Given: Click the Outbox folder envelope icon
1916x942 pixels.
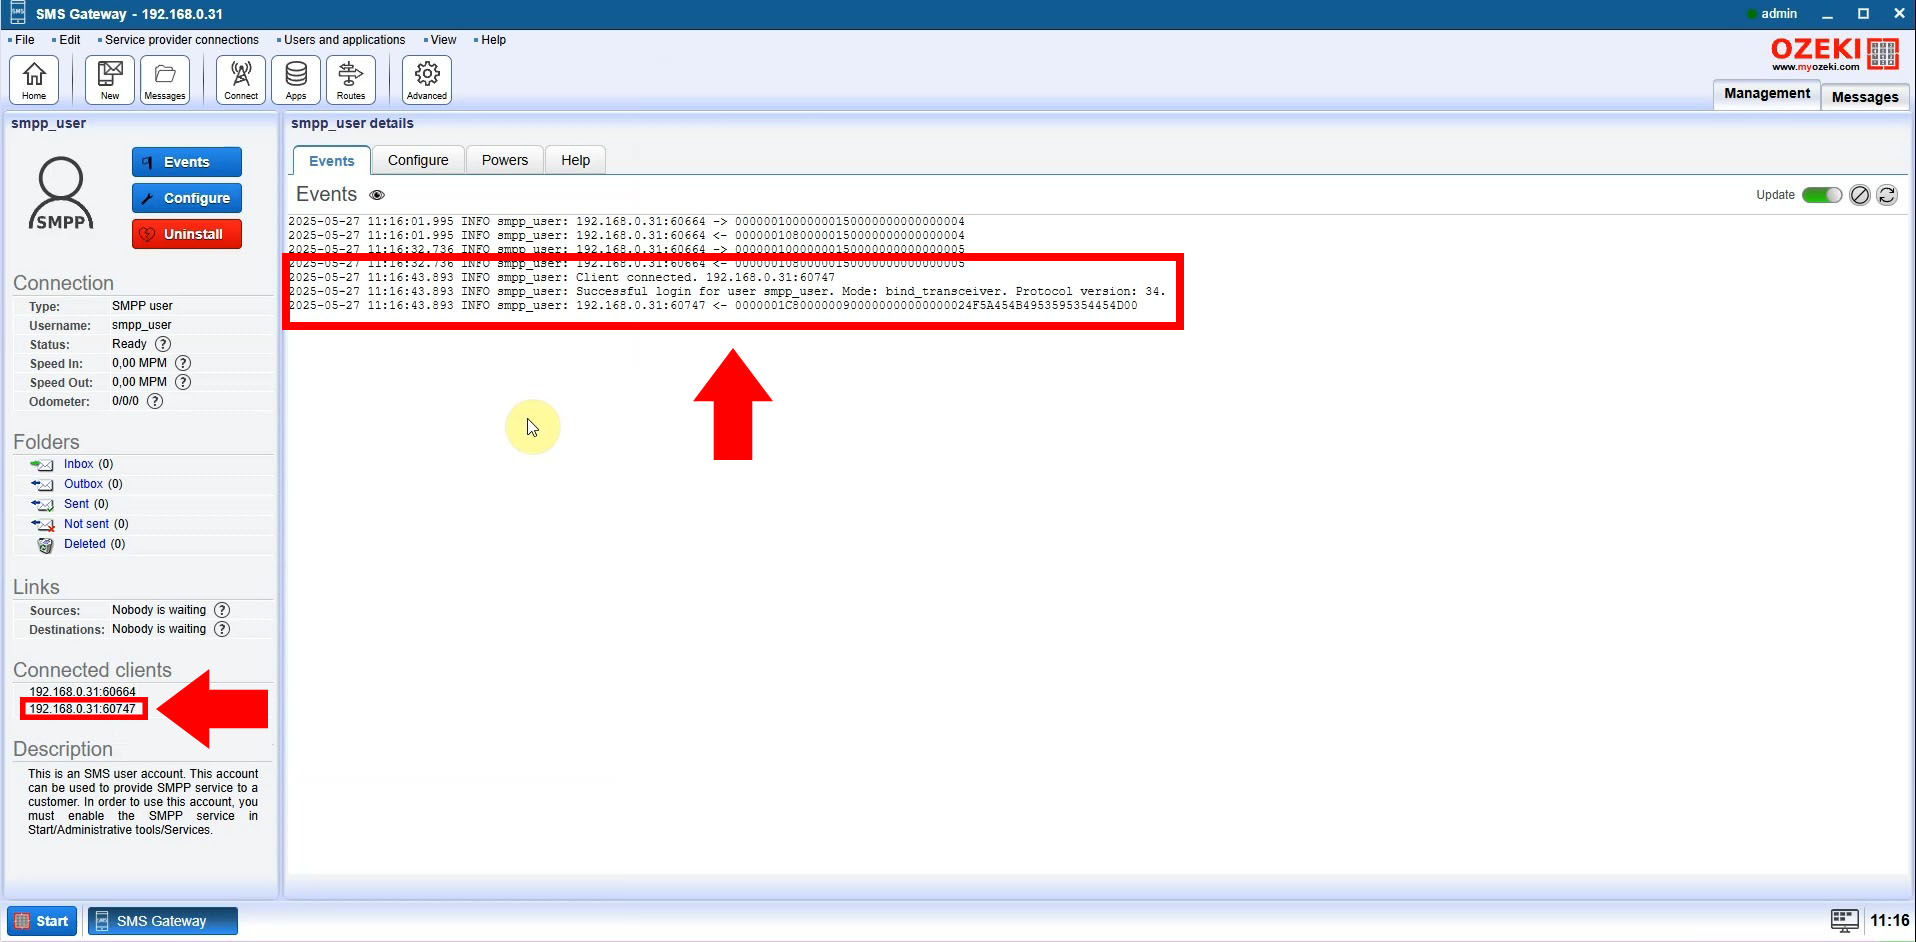Looking at the screenshot, I should [x=42, y=484].
